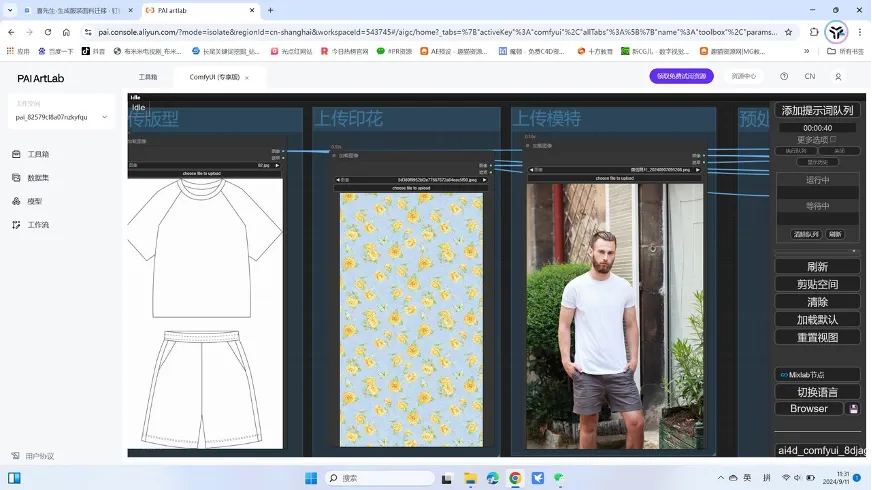Click the save icon next to Browser
The image size is (872, 490).
point(853,409)
